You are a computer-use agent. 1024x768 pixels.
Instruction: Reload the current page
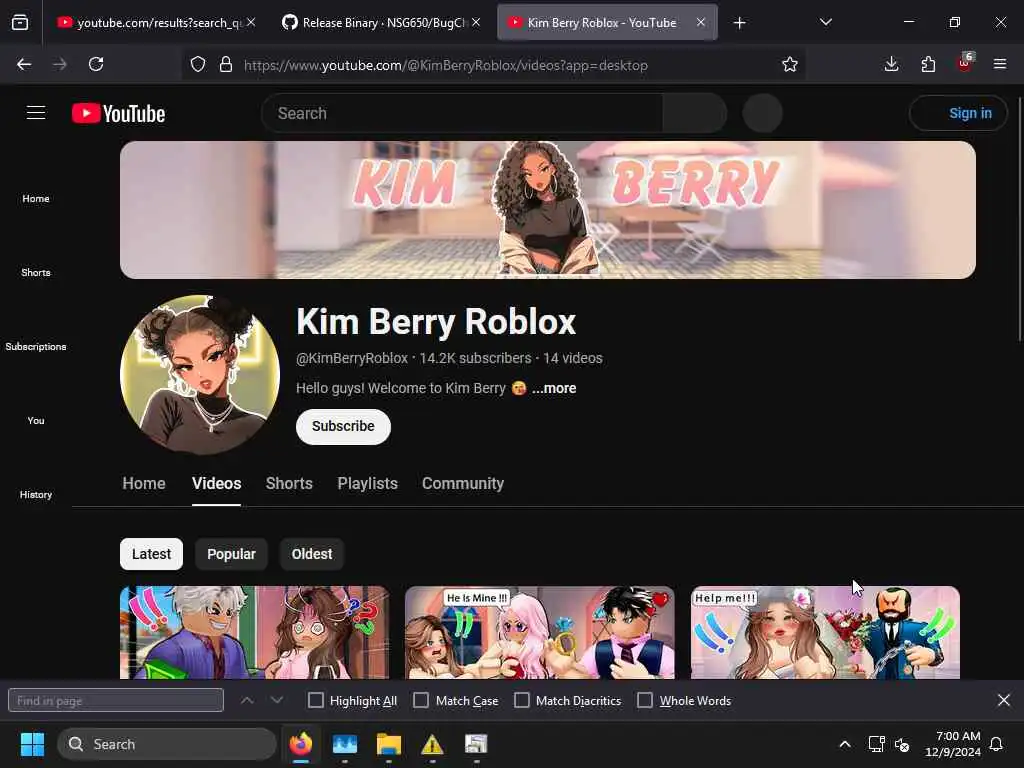tap(96, 64)
